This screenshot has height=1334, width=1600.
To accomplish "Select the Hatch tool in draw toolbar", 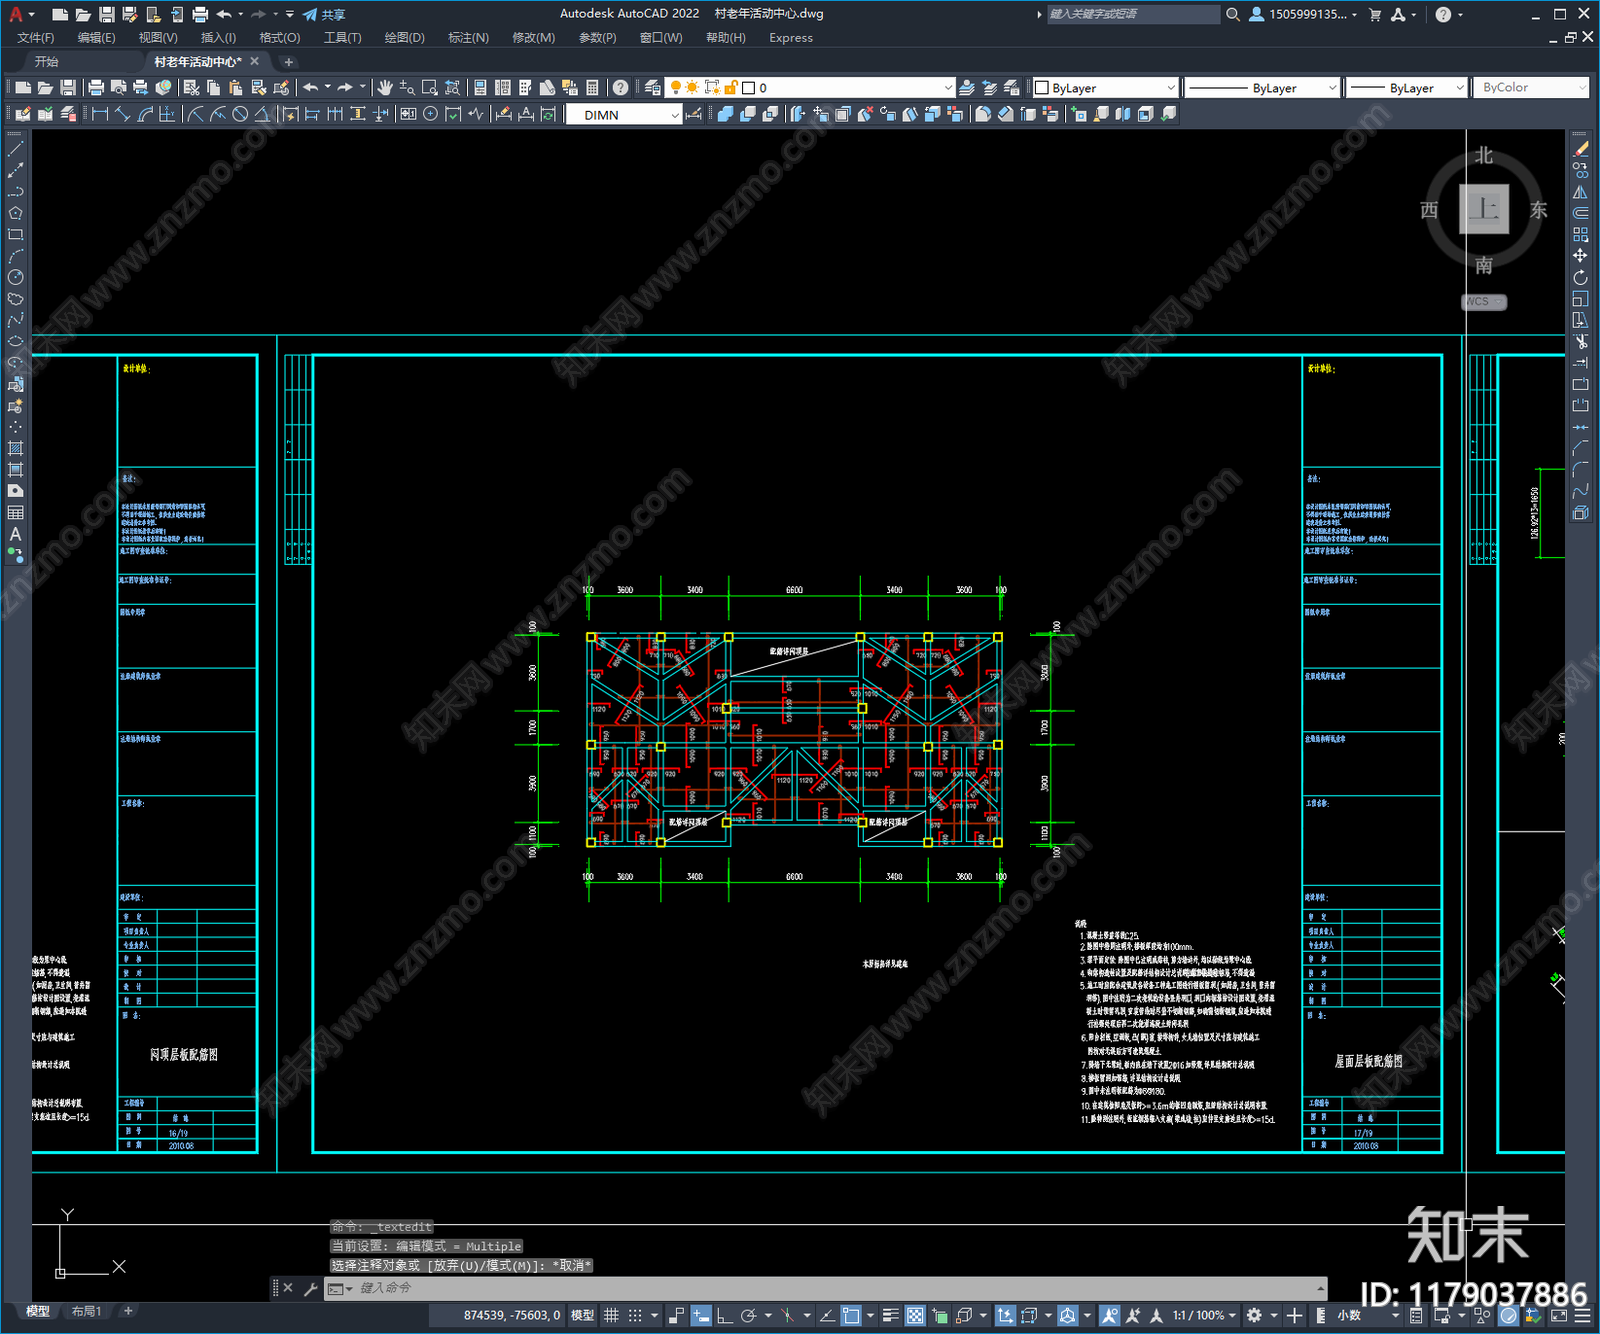I will coord(15,448).
